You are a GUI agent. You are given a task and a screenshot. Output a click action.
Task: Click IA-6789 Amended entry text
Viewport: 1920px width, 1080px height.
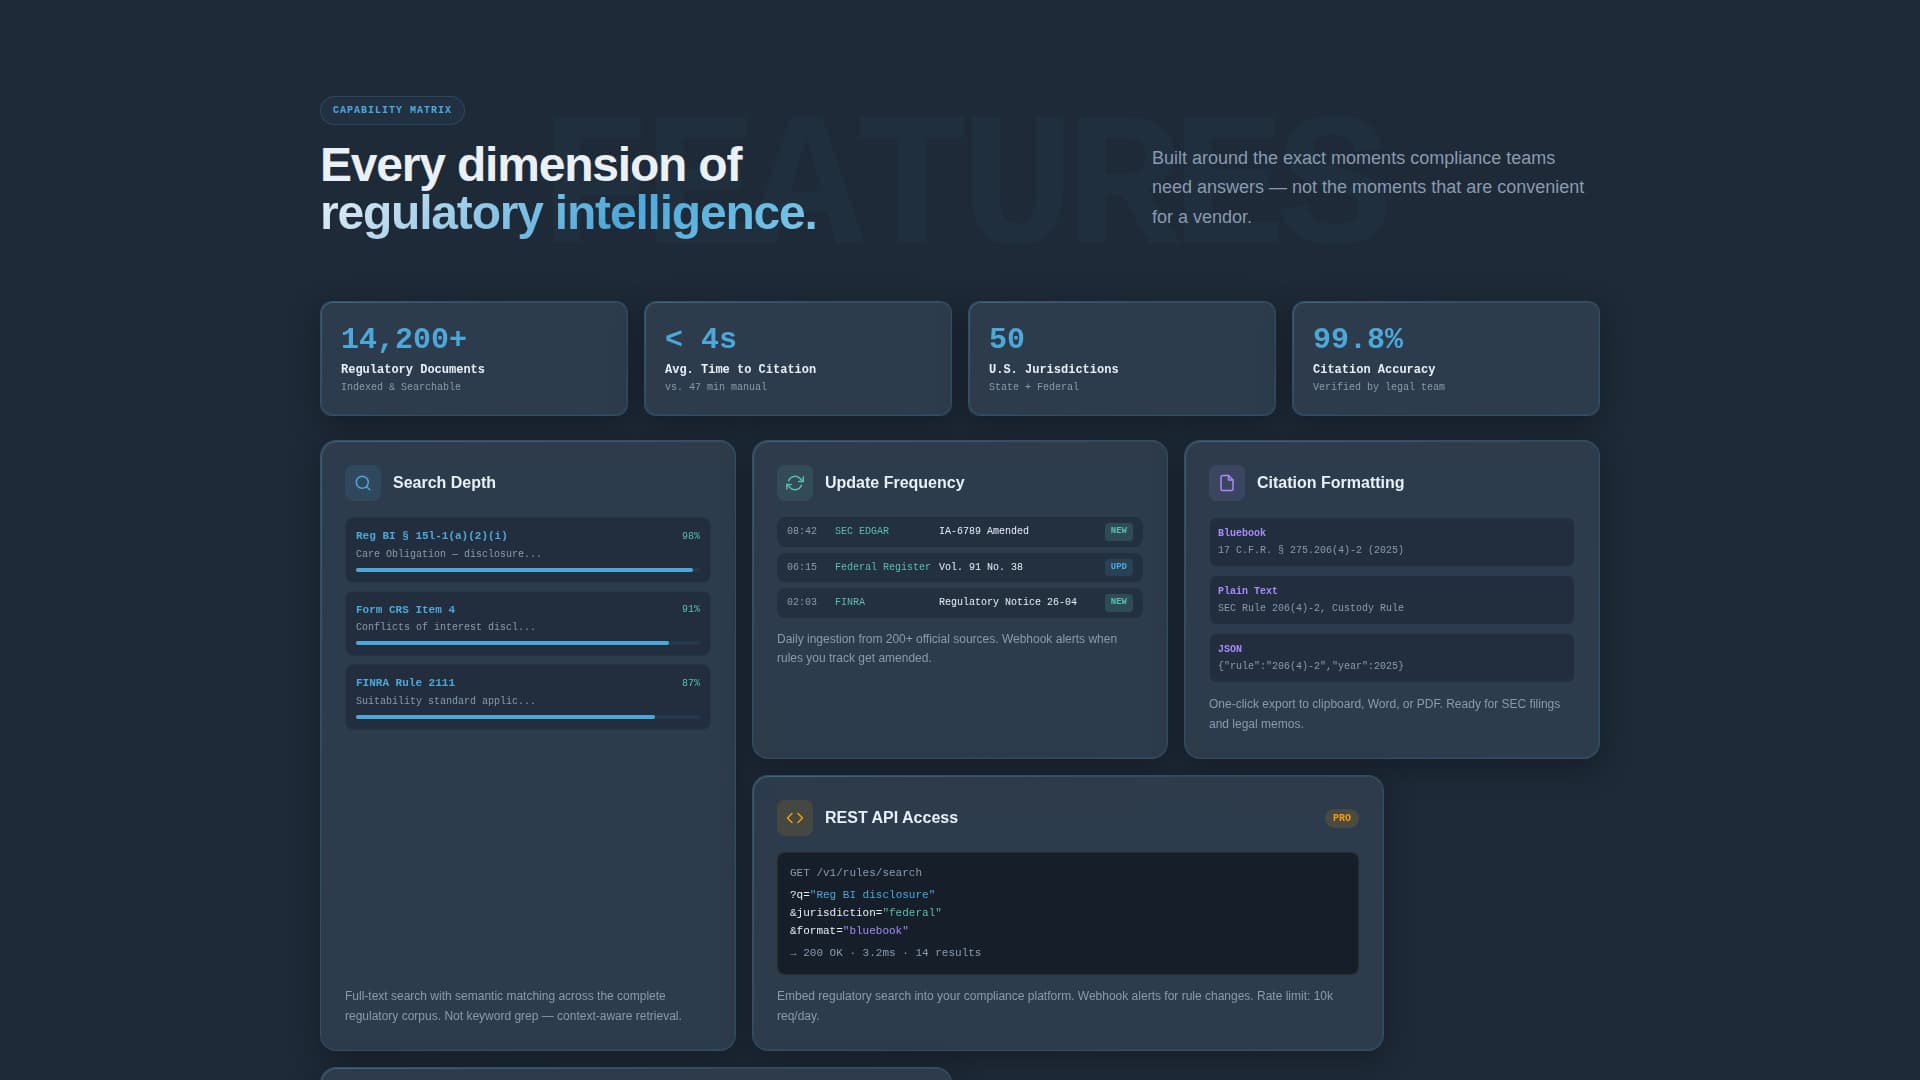[984, 531]
